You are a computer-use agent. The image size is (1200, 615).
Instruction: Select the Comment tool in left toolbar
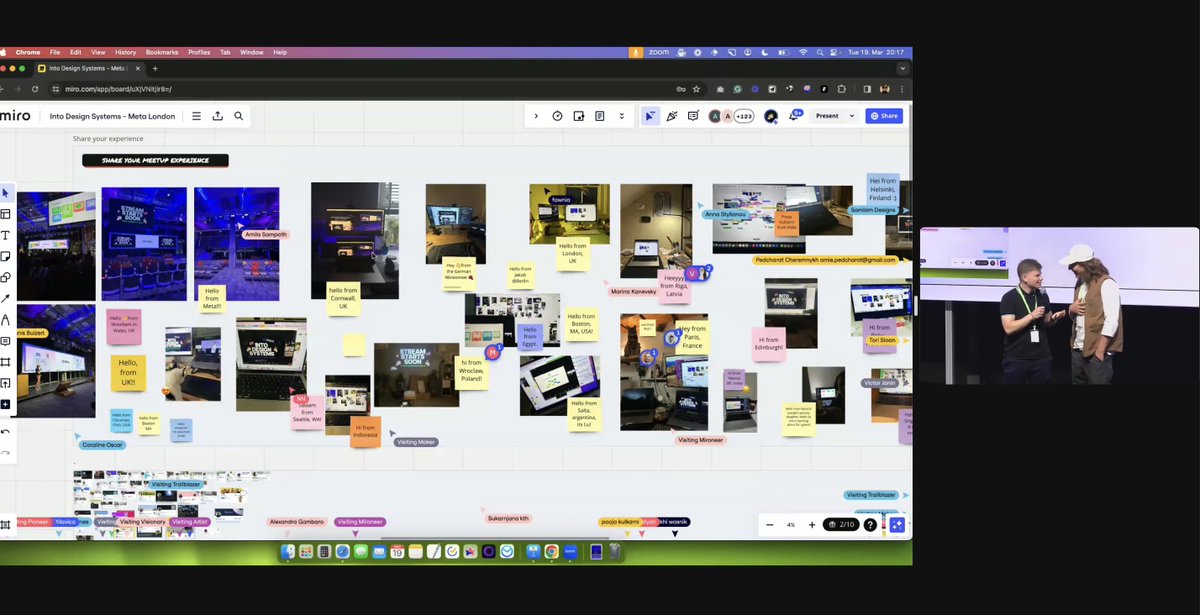(5, 341)
